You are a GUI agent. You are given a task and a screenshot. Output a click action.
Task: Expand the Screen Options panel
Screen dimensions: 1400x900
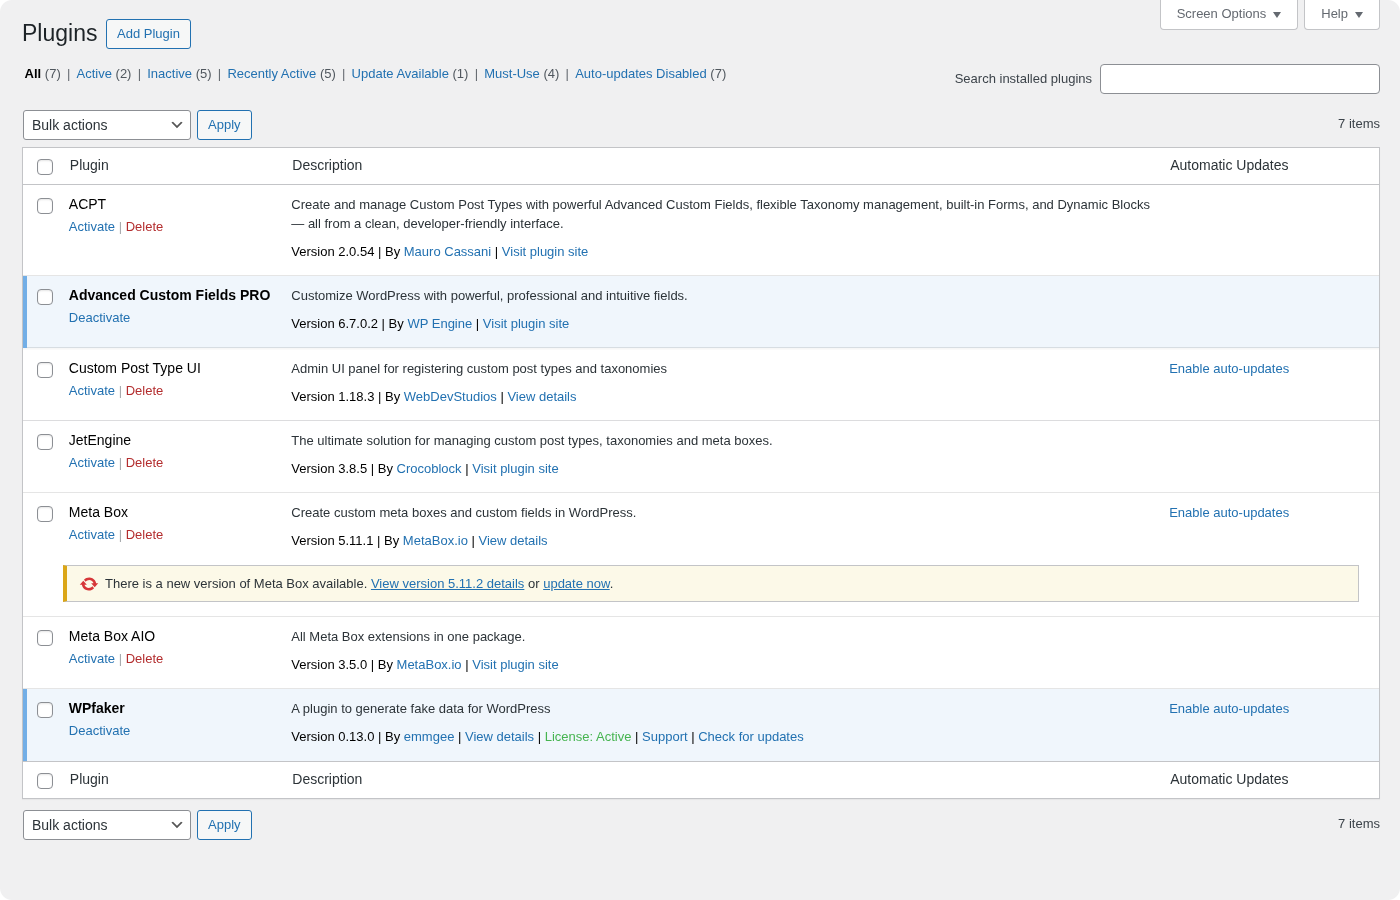(1228, 14)
